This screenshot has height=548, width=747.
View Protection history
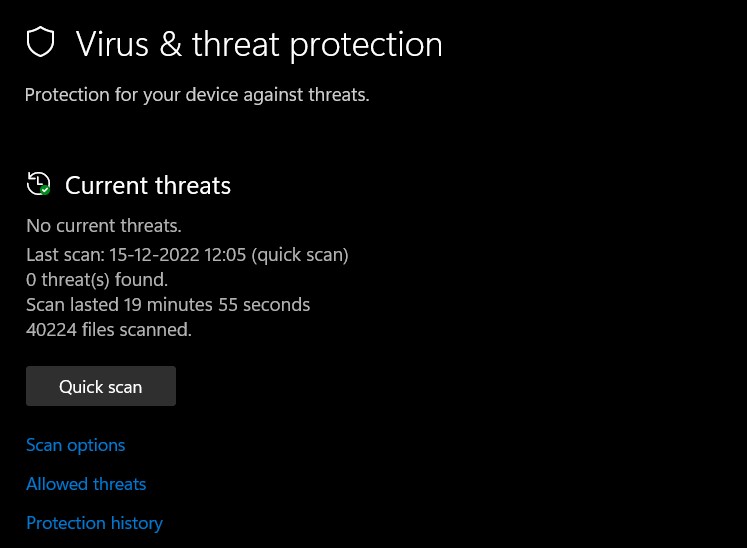coord(94,523)
